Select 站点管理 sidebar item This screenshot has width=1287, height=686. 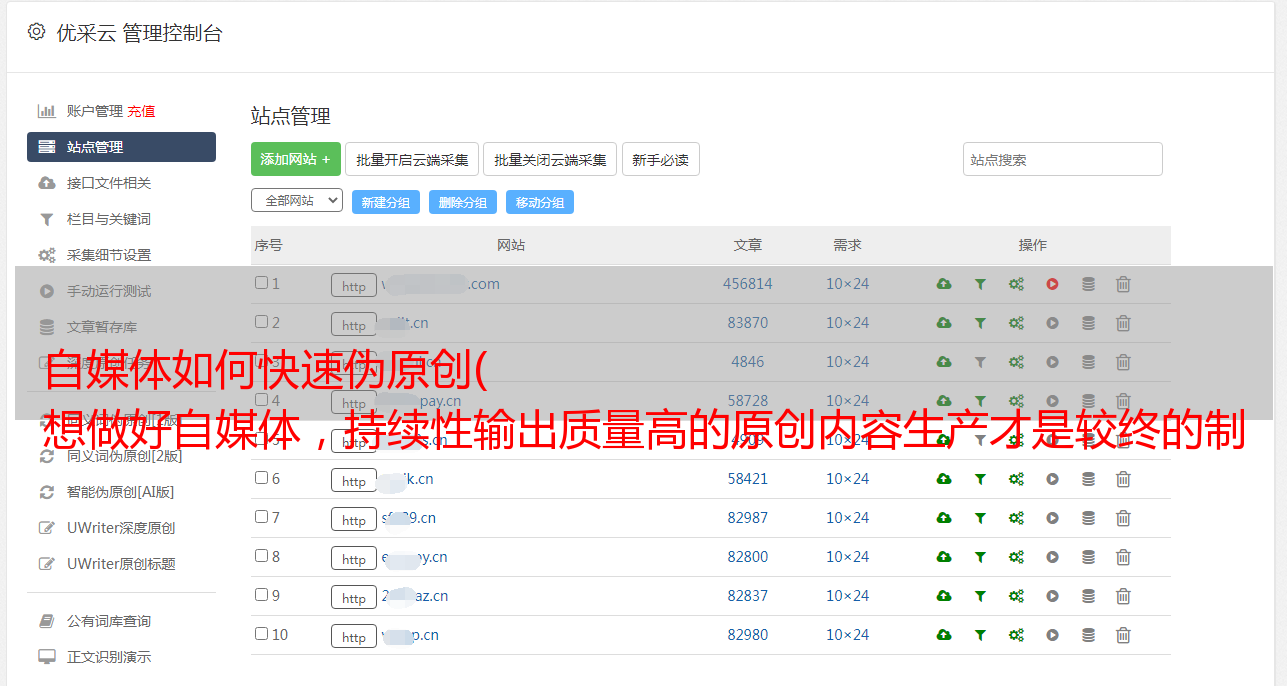point(121,147)
